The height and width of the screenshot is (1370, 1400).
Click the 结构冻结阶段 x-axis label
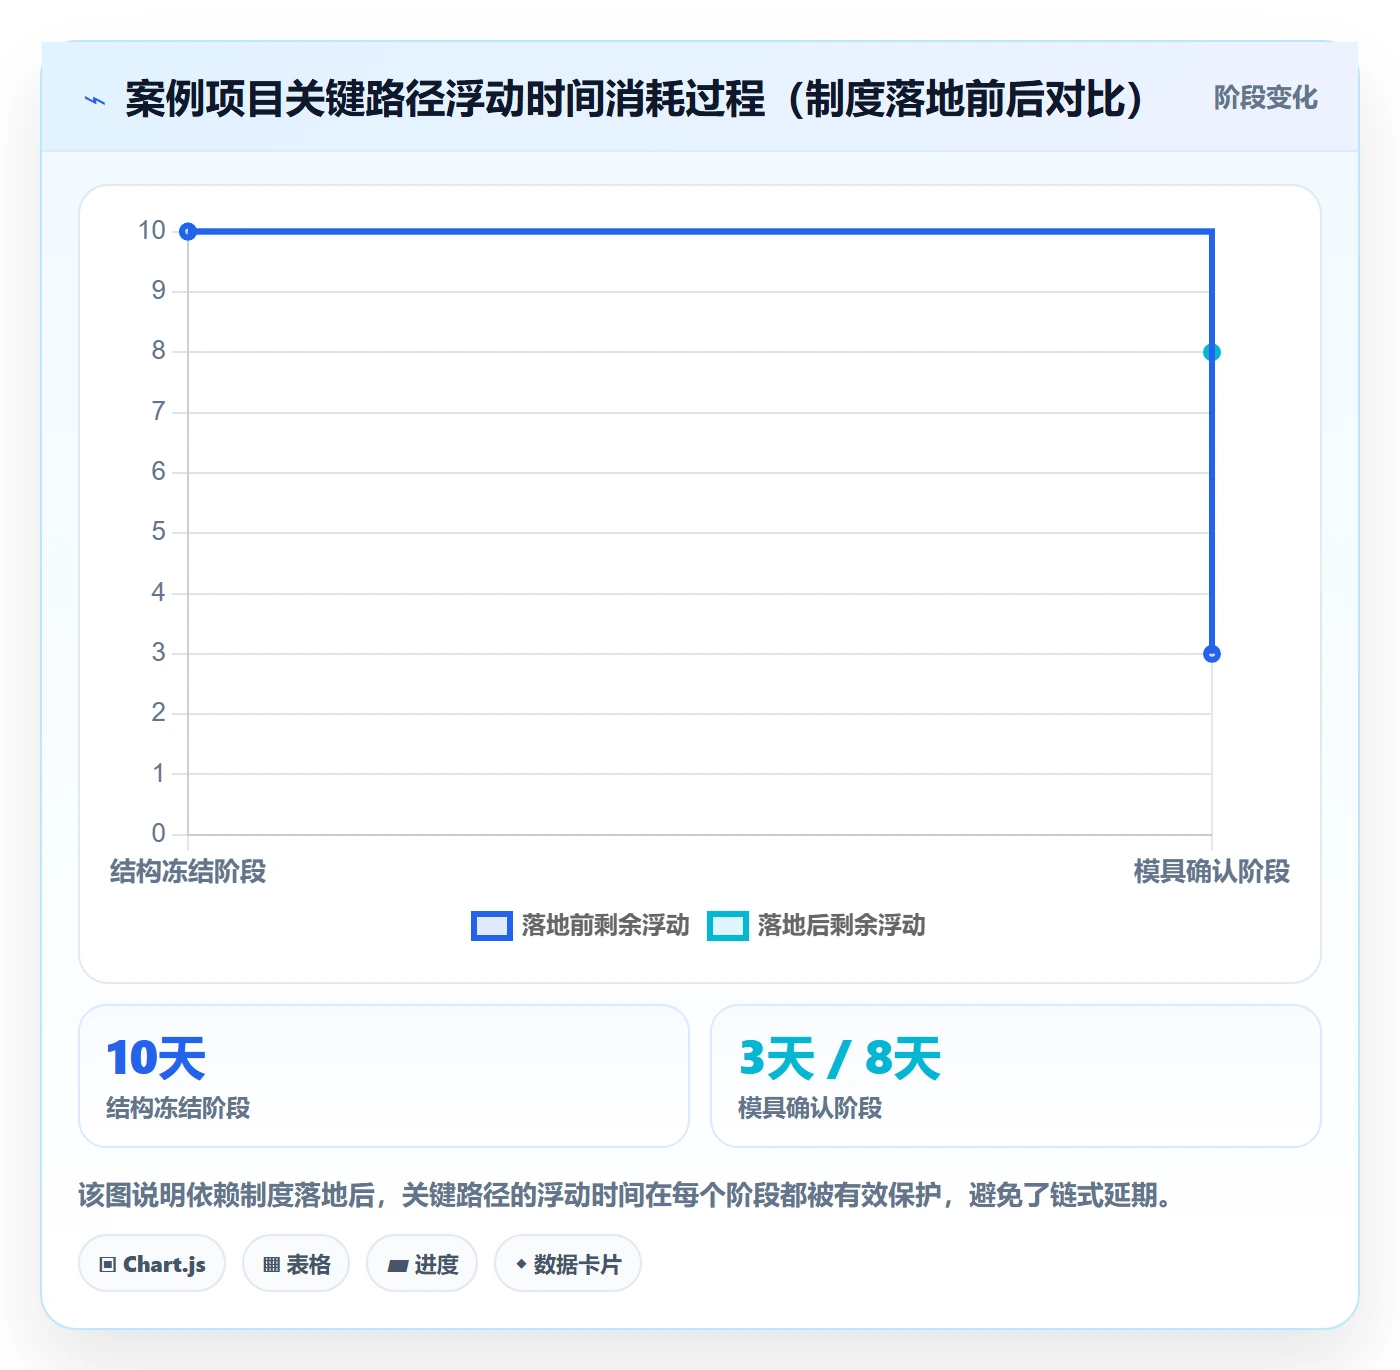[188, 872]
